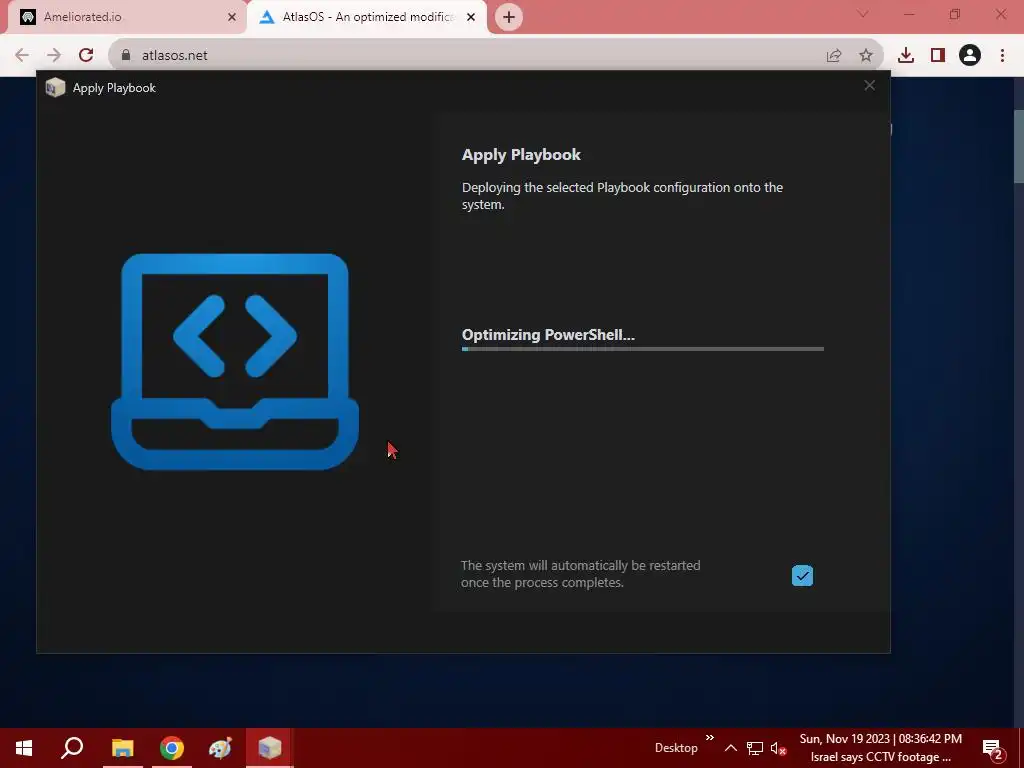Image resolution: width=1024 pixels, height=768 pixels.
Task: Select AME Wizard taskbar icon
Action: (270, 748)
